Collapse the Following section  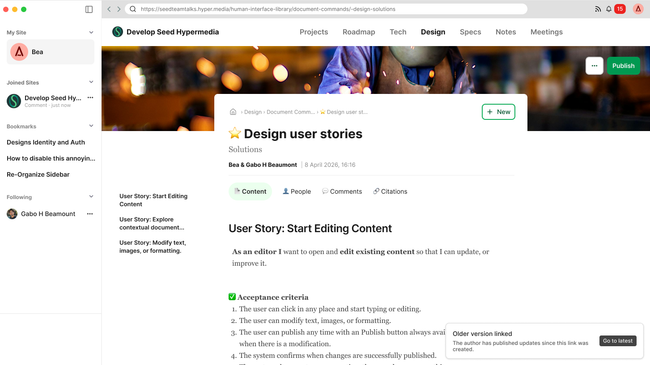pyautogui.click(x=91, y=197)
